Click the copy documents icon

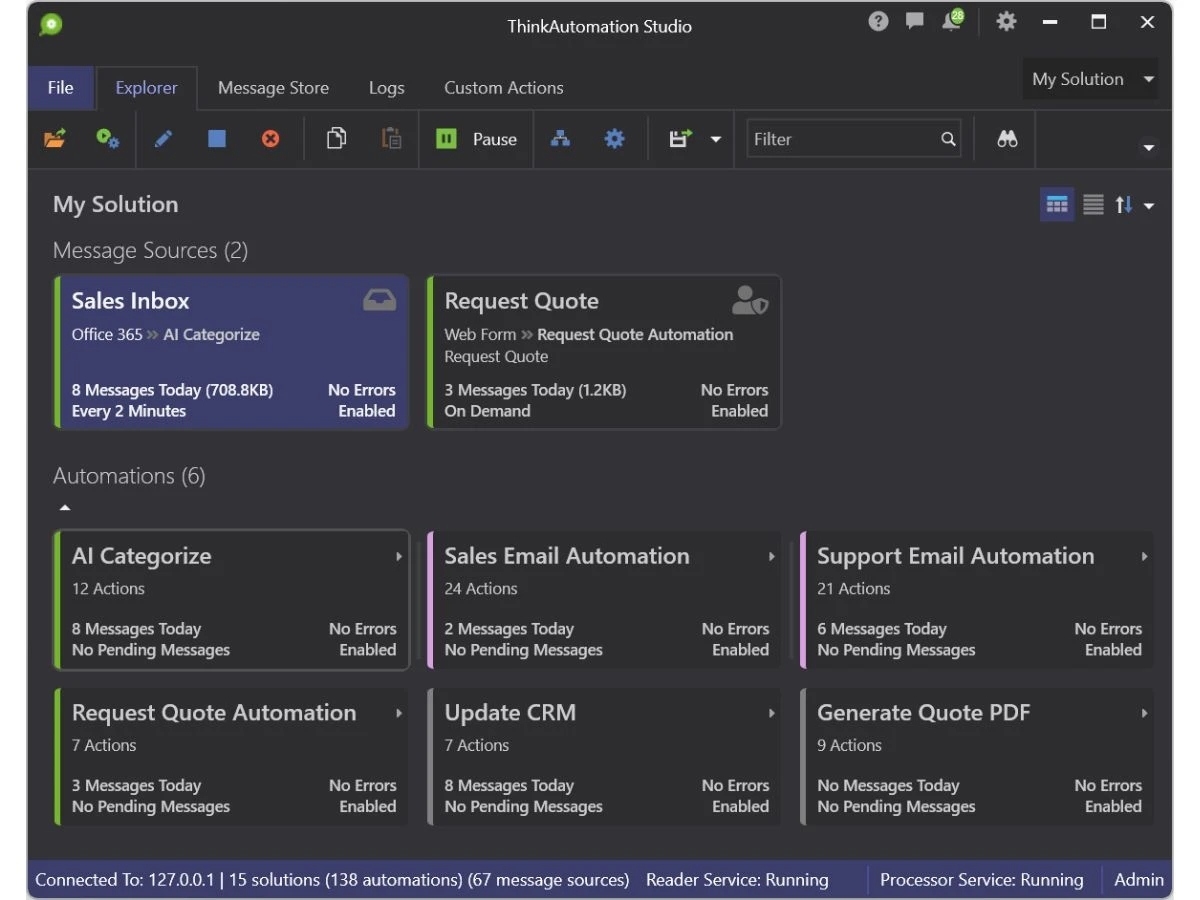337,139
